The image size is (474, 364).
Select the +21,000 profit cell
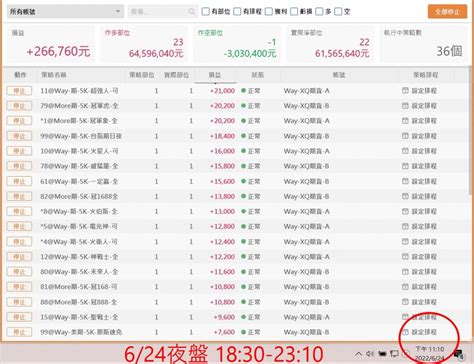click(222, 91)
